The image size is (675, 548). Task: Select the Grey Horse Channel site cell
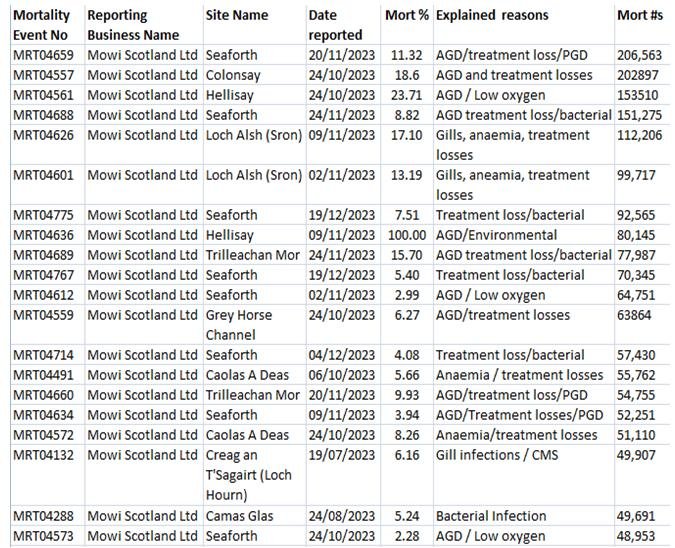[239, 324]
